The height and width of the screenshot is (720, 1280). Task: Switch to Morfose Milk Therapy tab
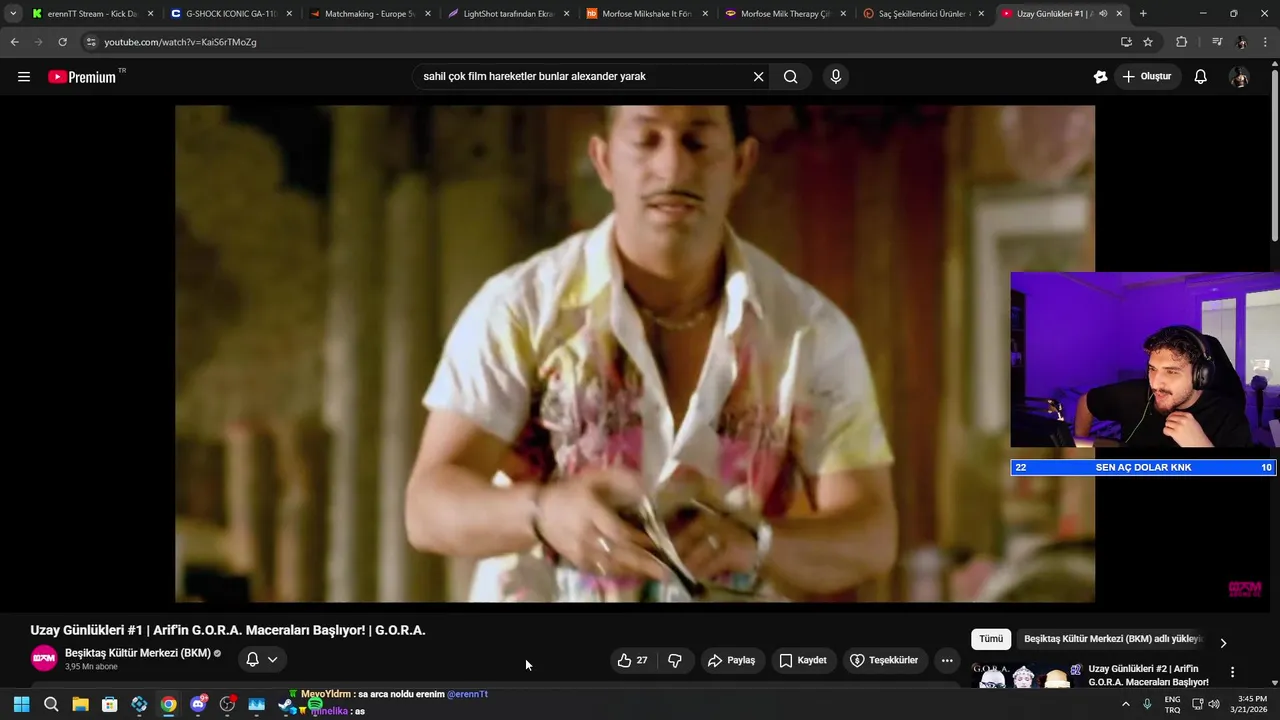tap(785, 14)
